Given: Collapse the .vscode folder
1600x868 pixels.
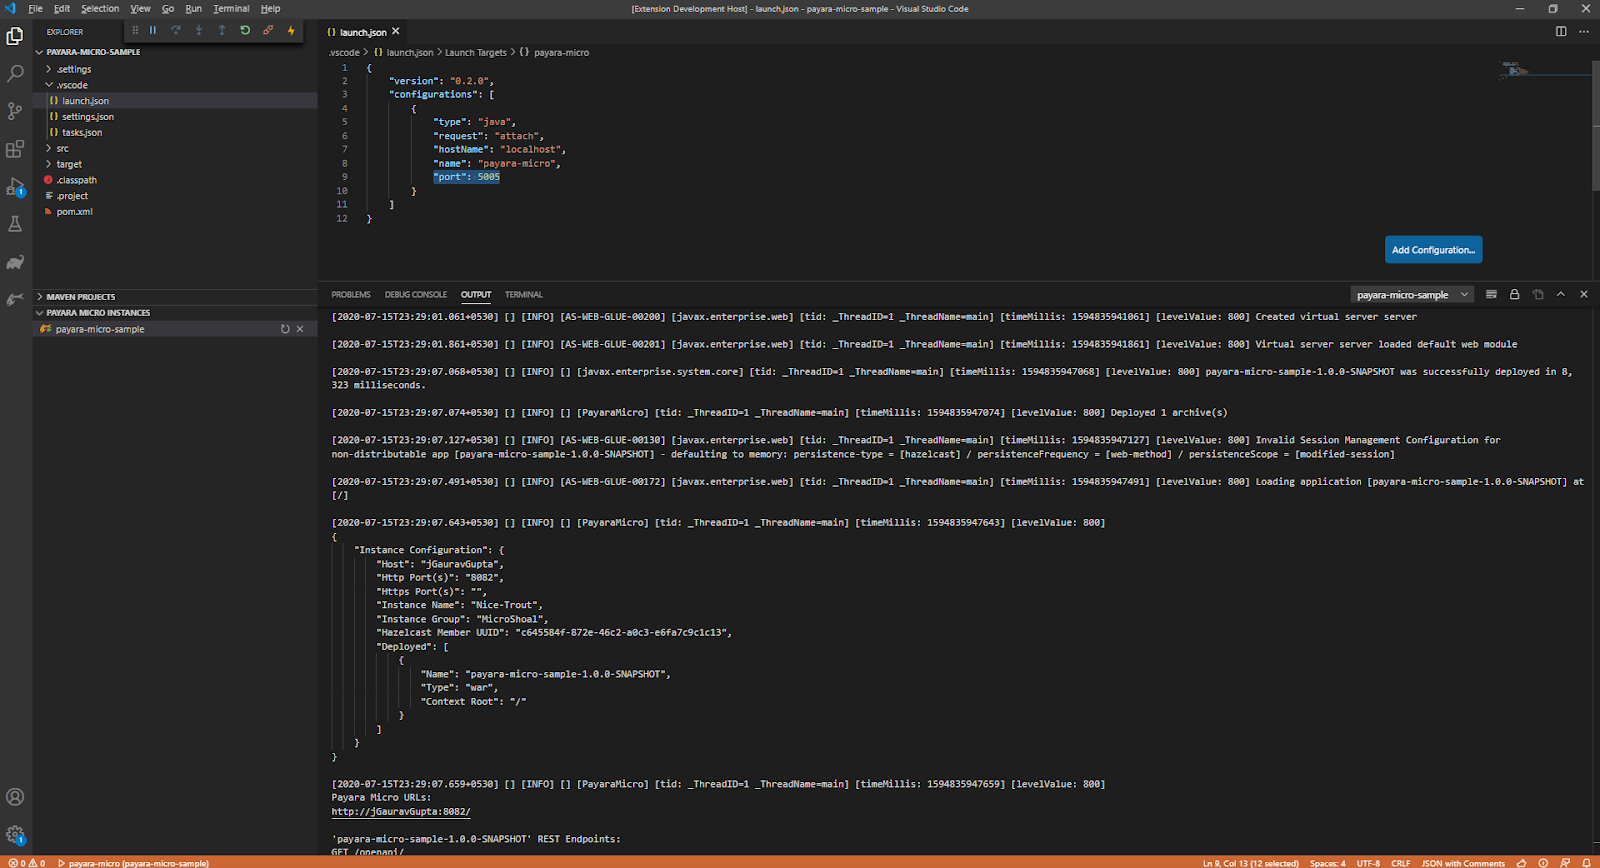Looking at the screenshot, I should pos(72,85).
